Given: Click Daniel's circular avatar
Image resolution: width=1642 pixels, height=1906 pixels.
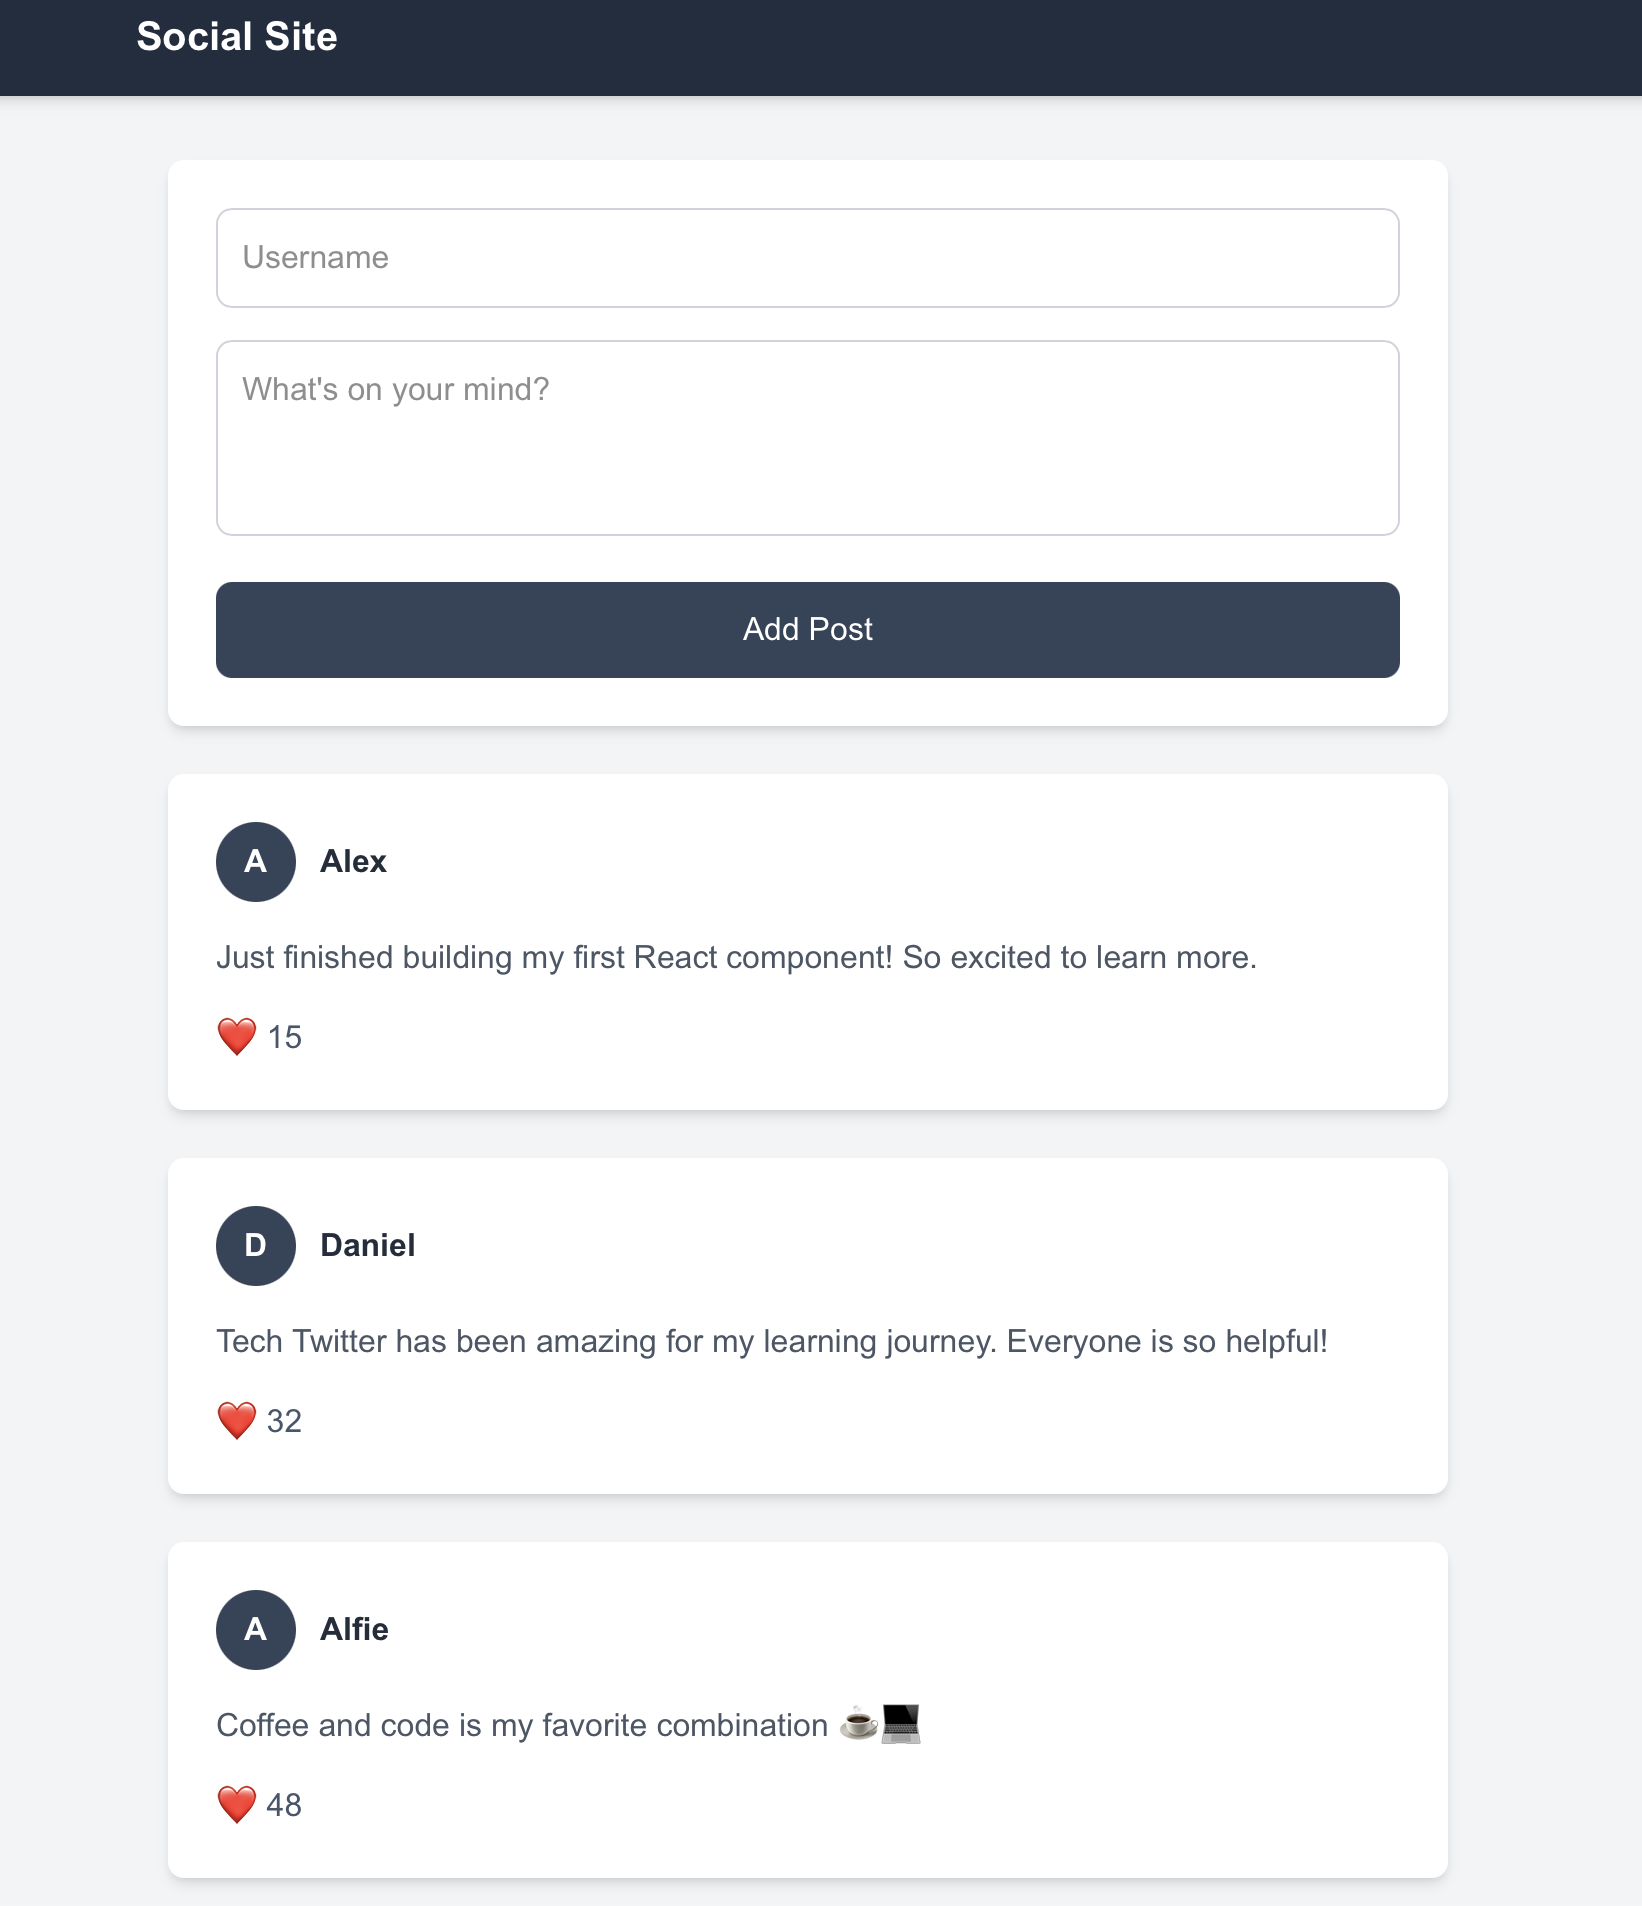Looking at the screenshot, I should (x=255, y=1245).
